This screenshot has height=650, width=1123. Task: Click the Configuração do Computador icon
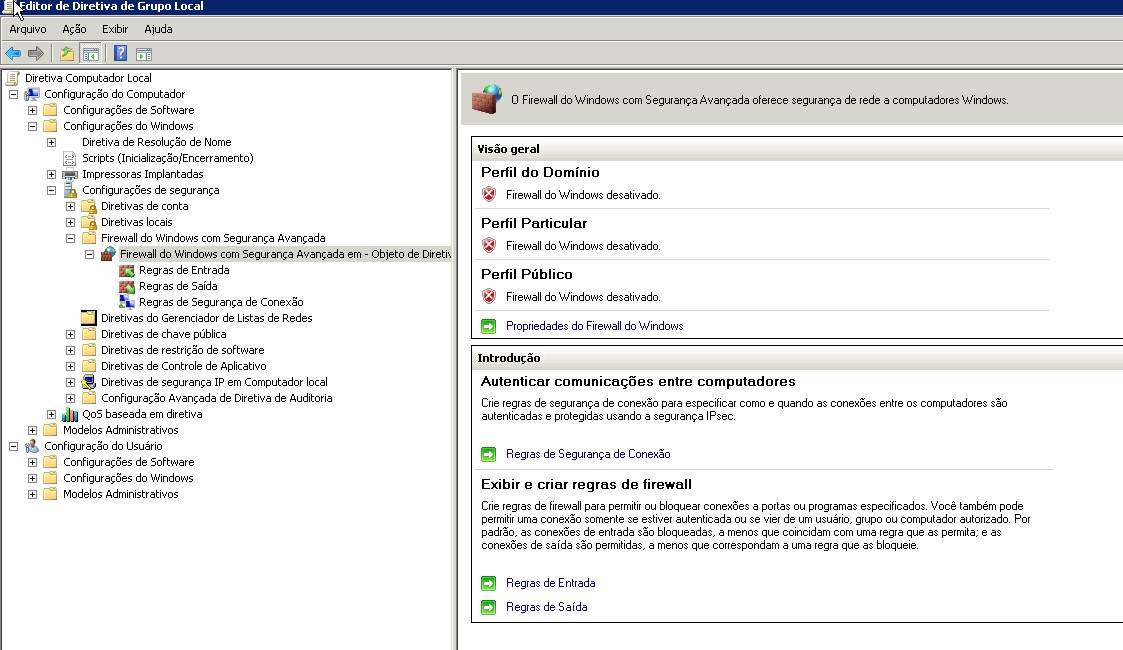coord(32,94)
